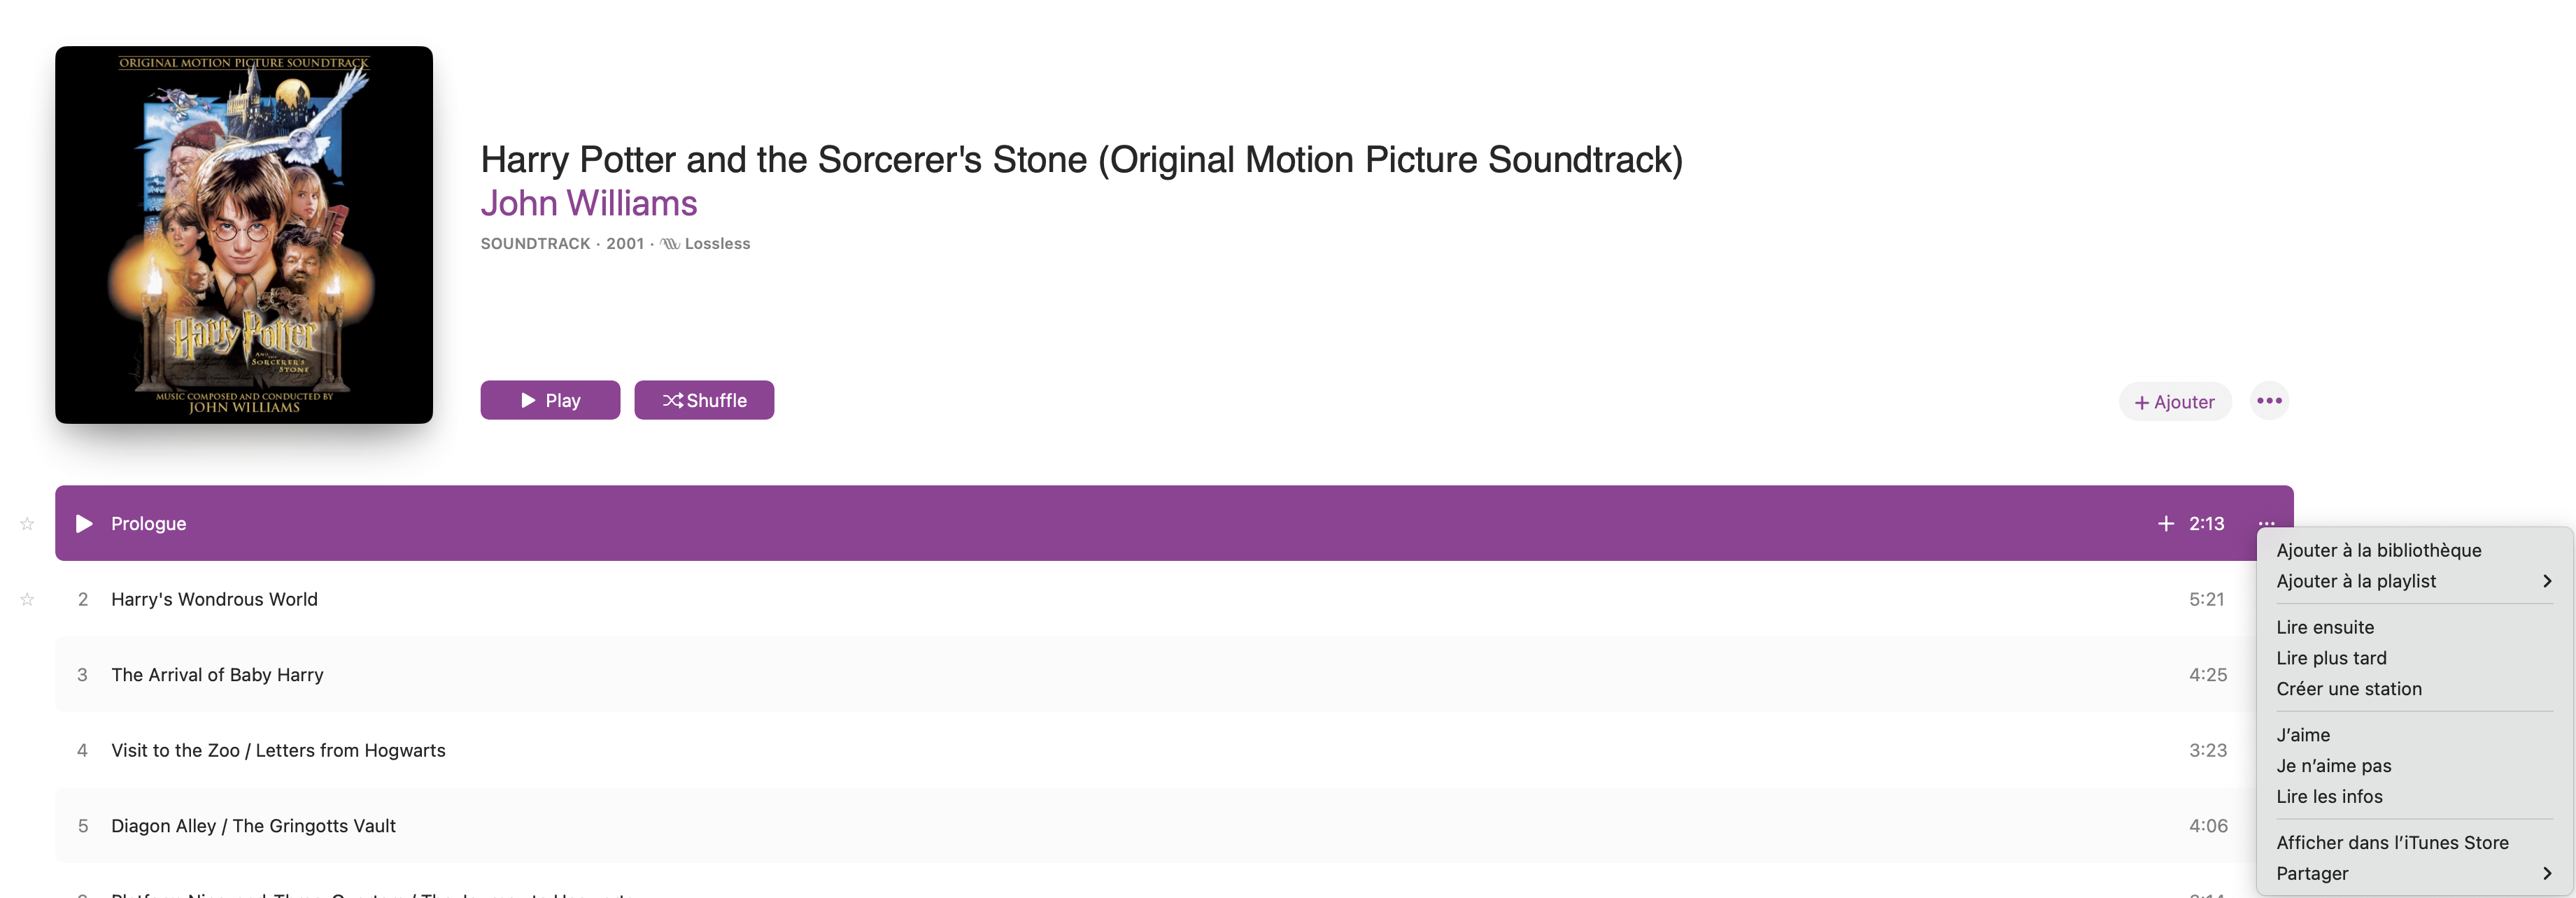Click the Ajouter button to add album

(x=2174, y=402)
